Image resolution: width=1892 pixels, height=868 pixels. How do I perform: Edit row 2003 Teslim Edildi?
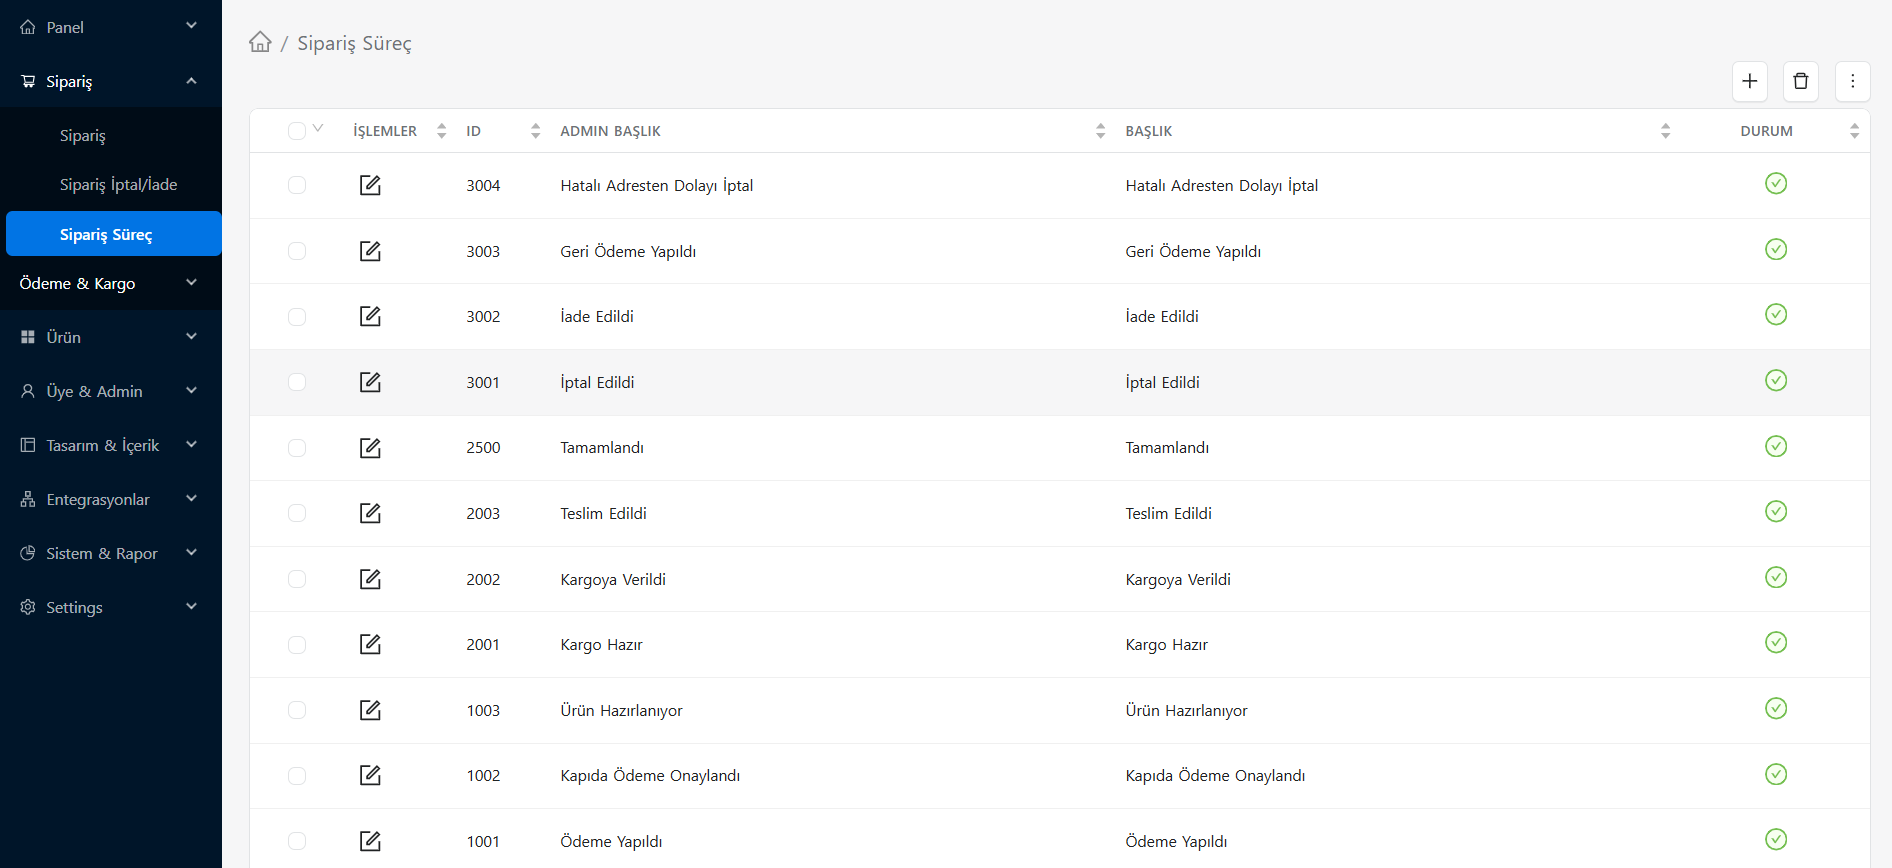click(370, 513)
